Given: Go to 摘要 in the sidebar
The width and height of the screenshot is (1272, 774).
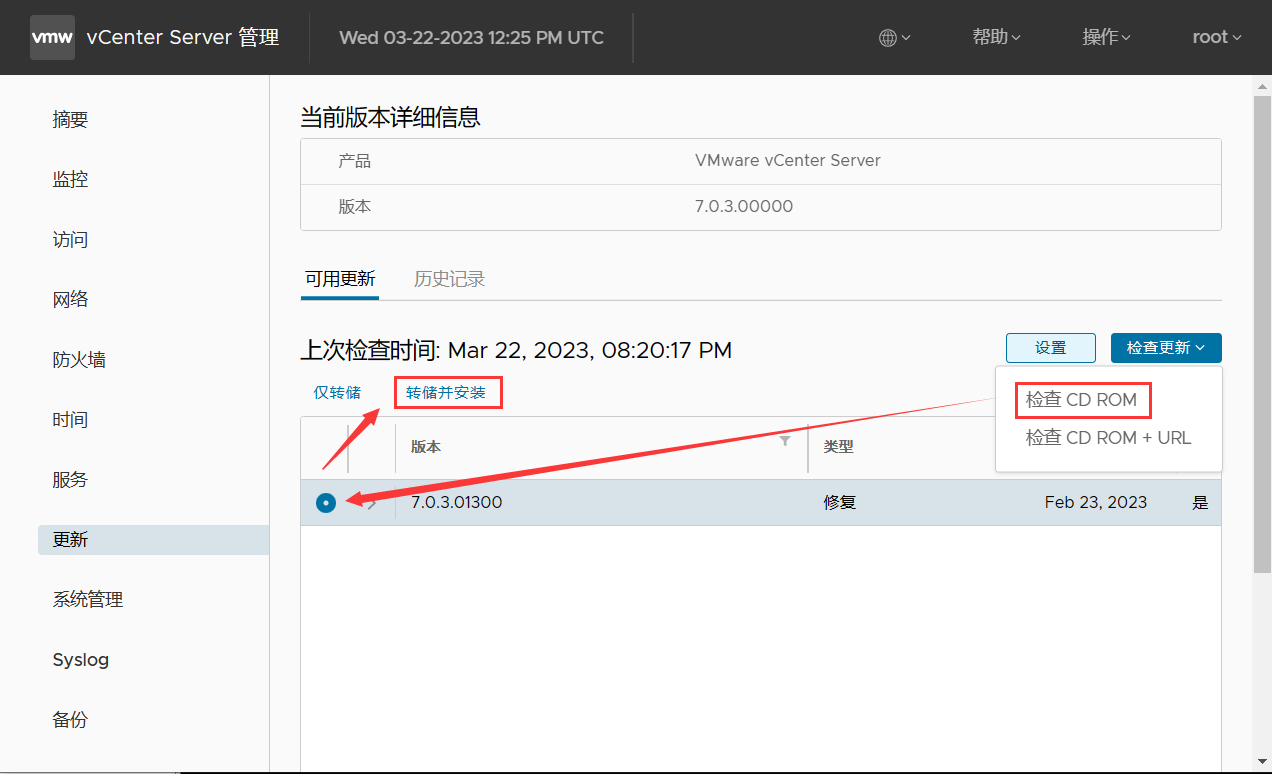Looking at the screenshot, I should pos(70,119).
